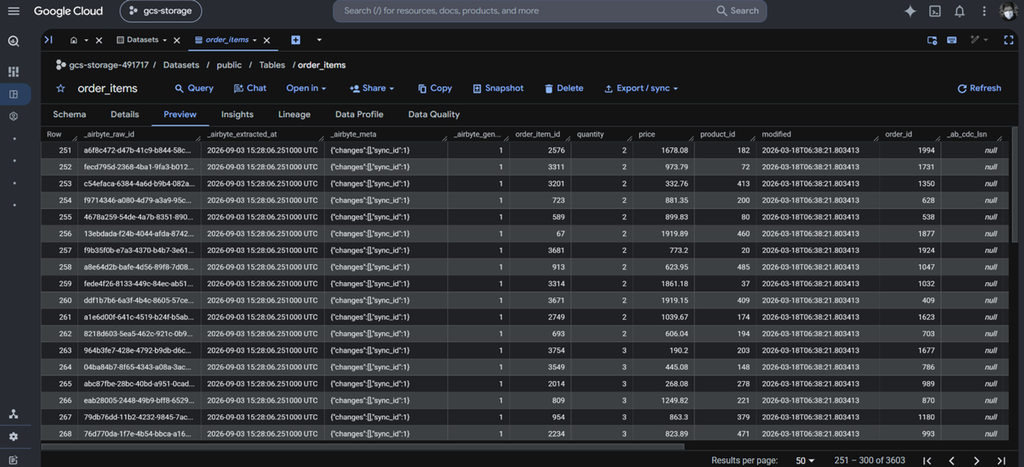Open the Insights tab
The width and height of the screenshot is (1024, 467).
[x=237, y=114]
